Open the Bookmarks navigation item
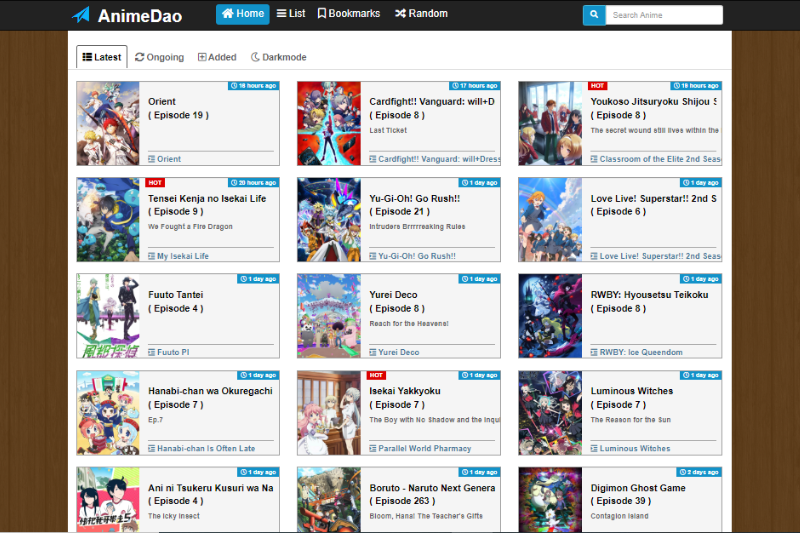 [349, 14]
